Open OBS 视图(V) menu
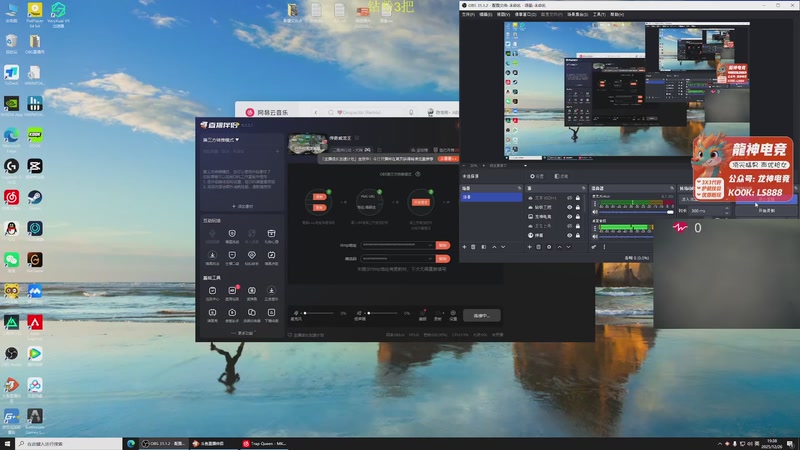The width and height of the screenshot is (800, 450). click(504, 14)
